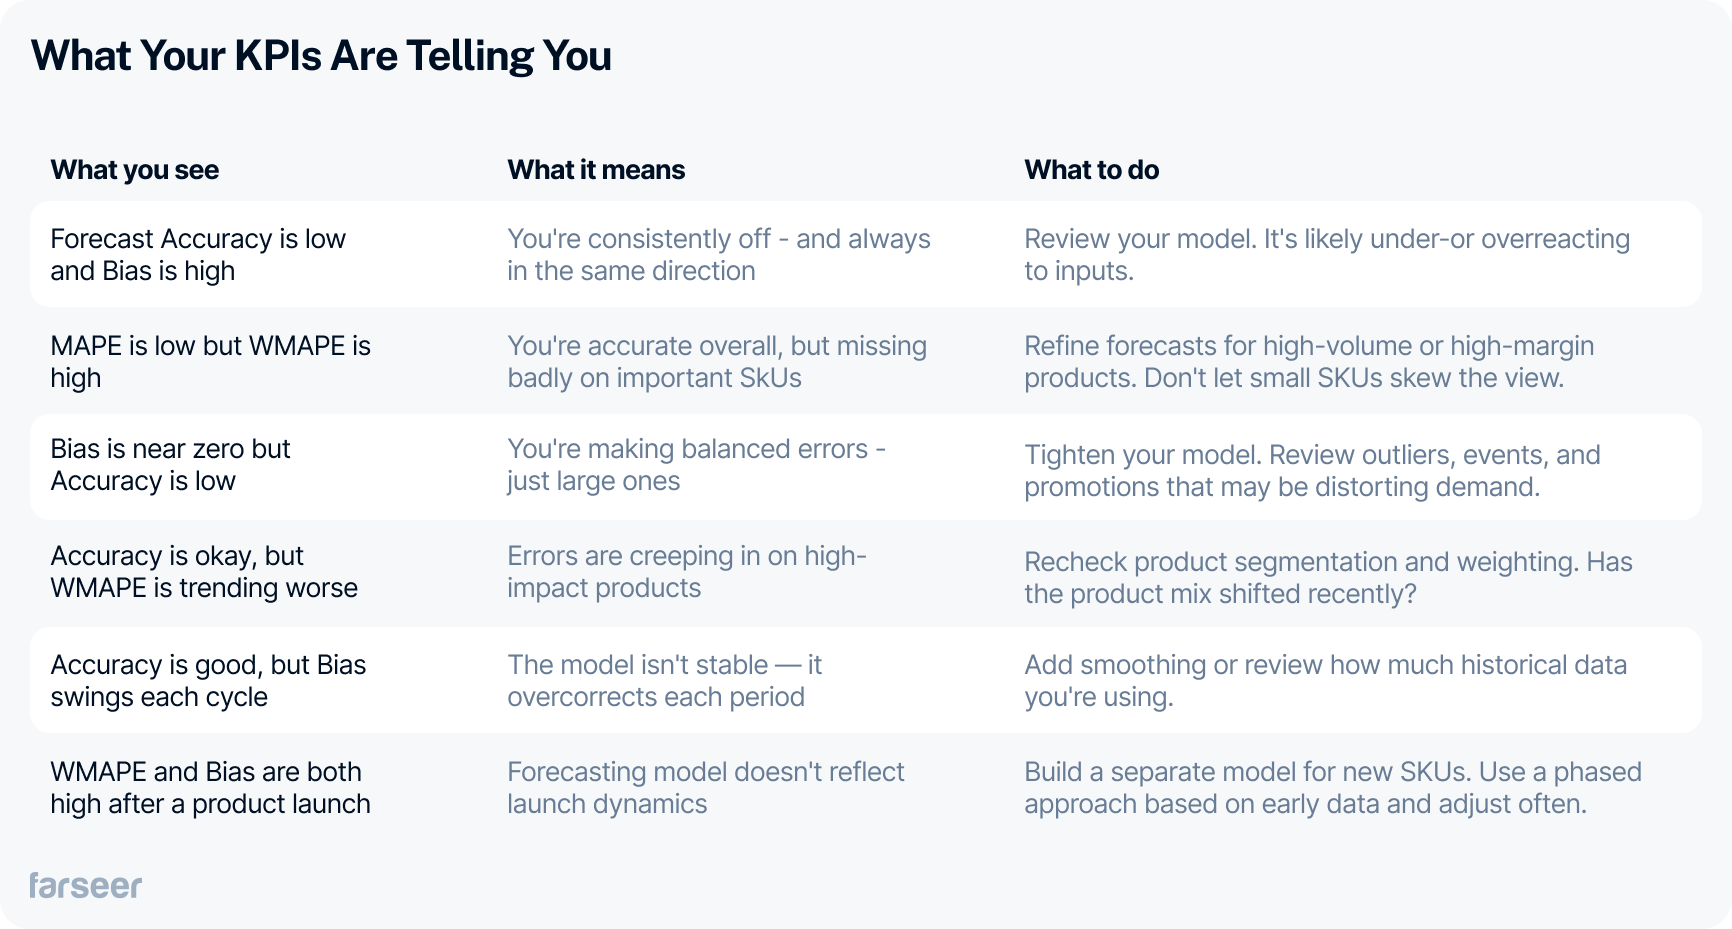This screenshot has height=929, width=1732.
Task: Click "Build a separate model for new SKUs"
Action: tap(1332, 788)
